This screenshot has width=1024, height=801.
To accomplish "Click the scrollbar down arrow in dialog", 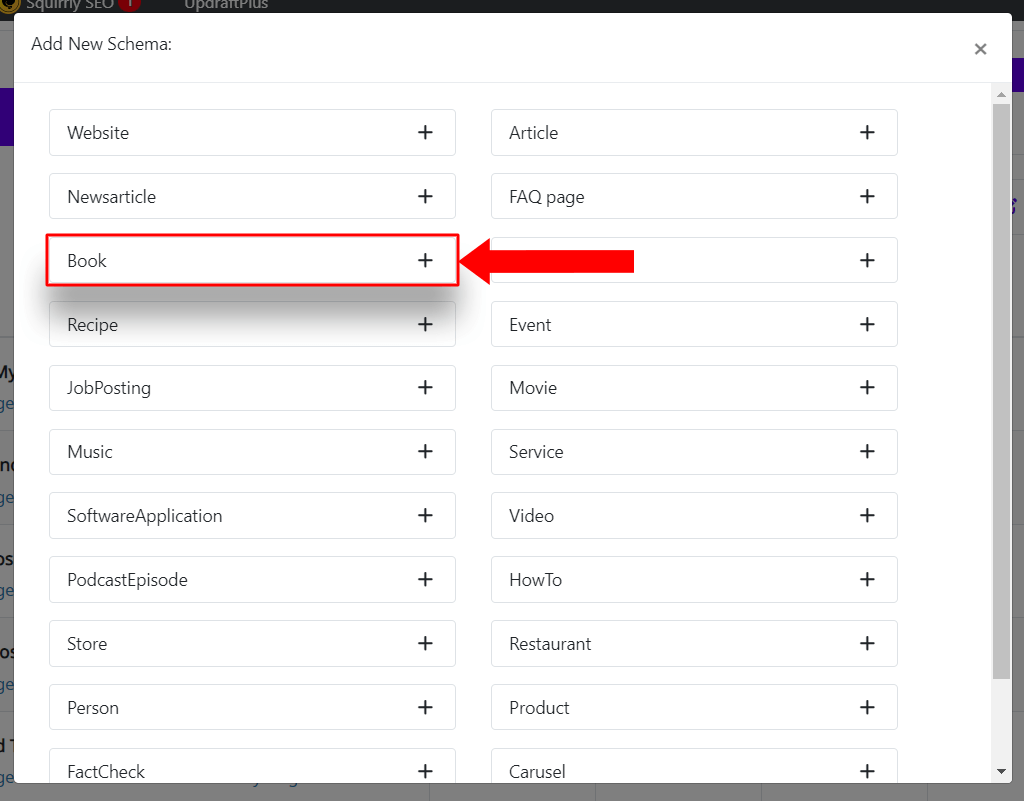I will (1001, 772).
